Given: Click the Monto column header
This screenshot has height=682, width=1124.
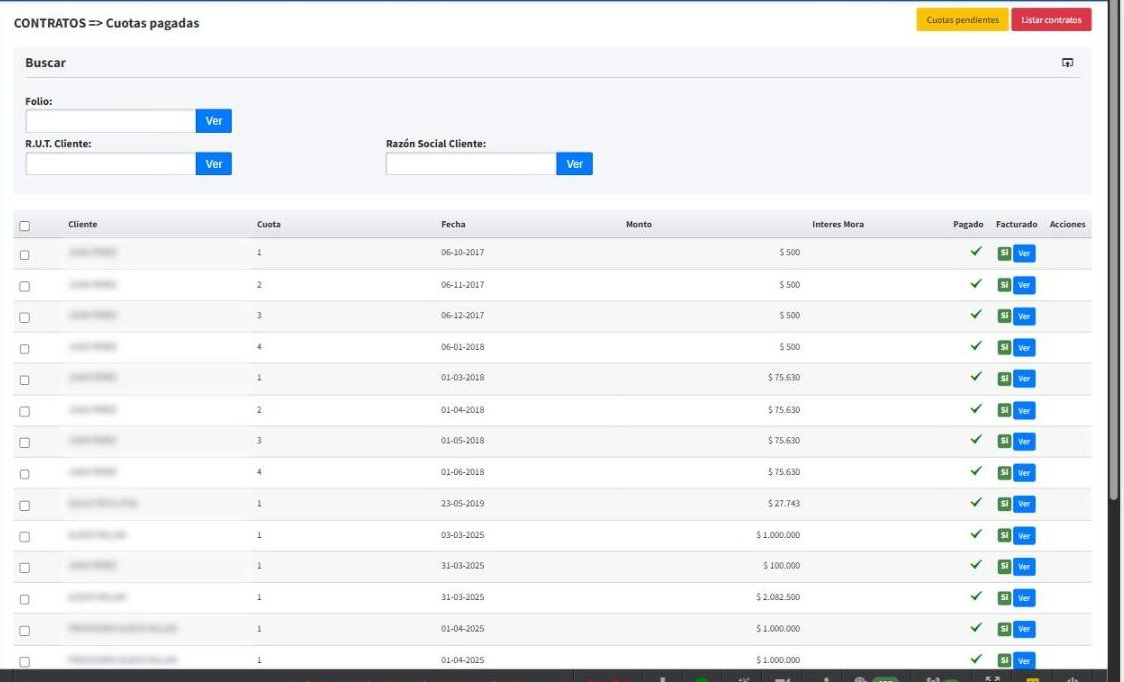Looking at the screenshot, I should [x=639, y=224].
